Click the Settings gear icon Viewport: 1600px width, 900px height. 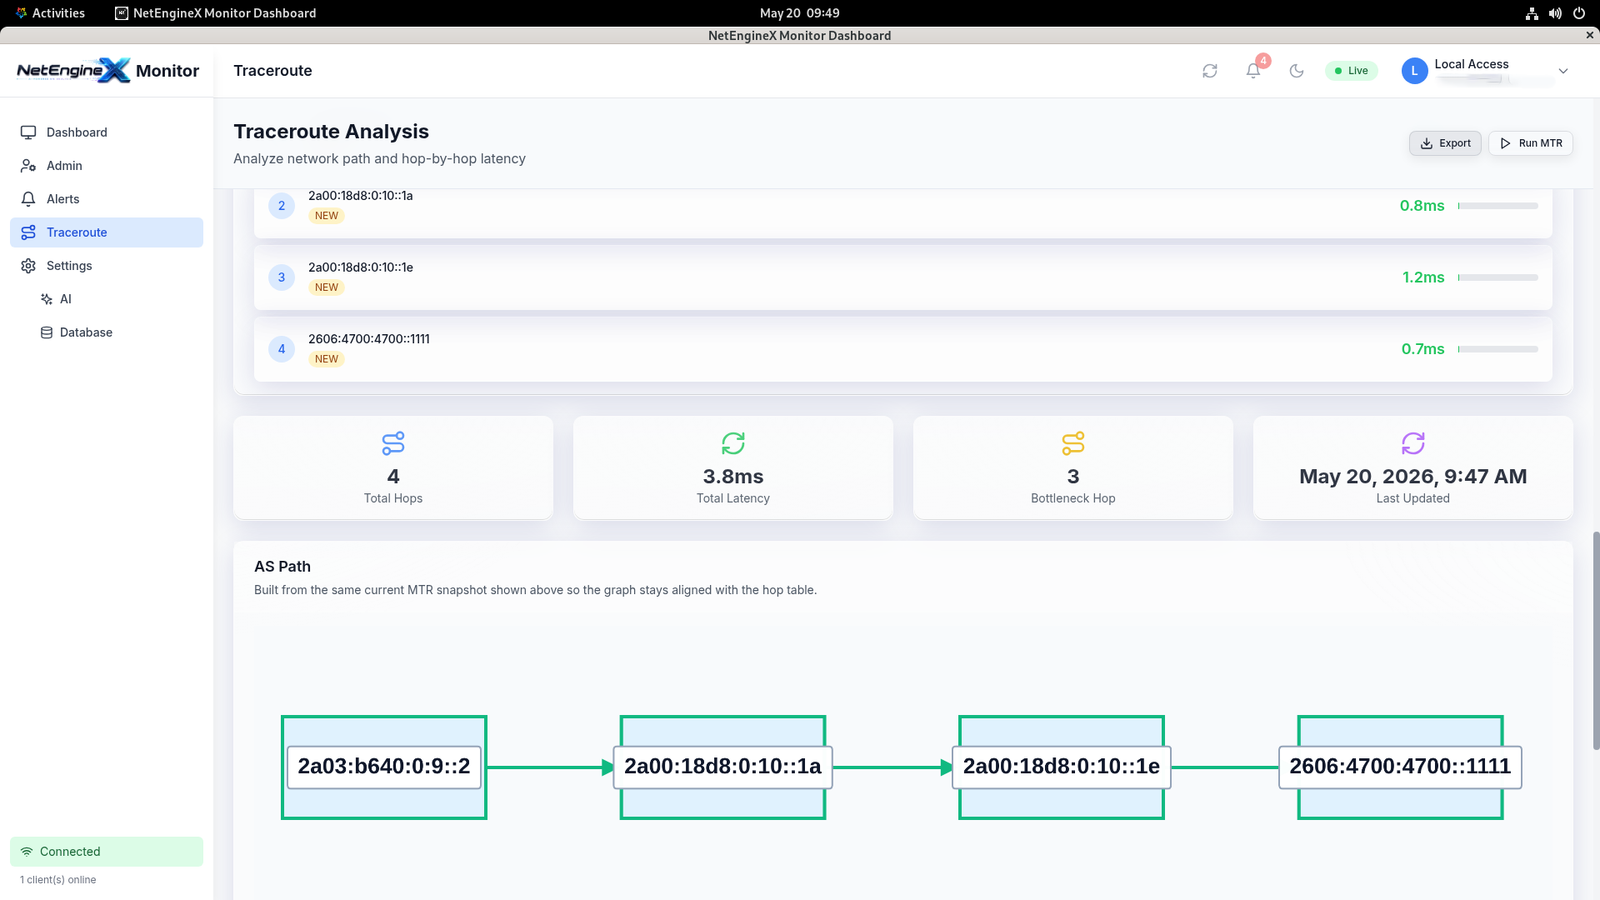(x=28, y=266)
